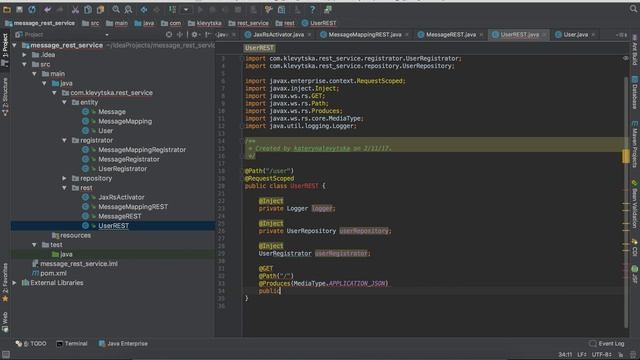Click the Help question mark icon
The width and height of the screenshot is (640, 360).
coord(312,9)
